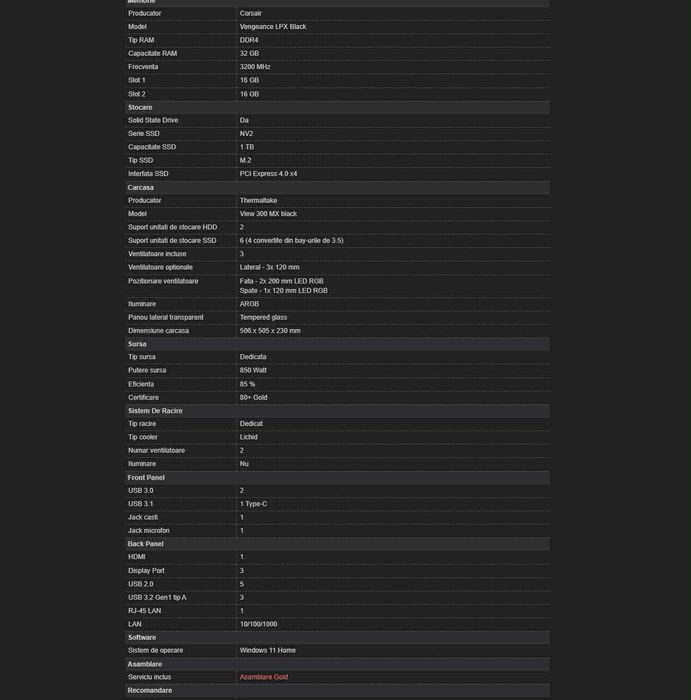This screenshot has height=700, width=691.
Task: Select the Thermaltake producer value
Action: click(x=256, y=200)
